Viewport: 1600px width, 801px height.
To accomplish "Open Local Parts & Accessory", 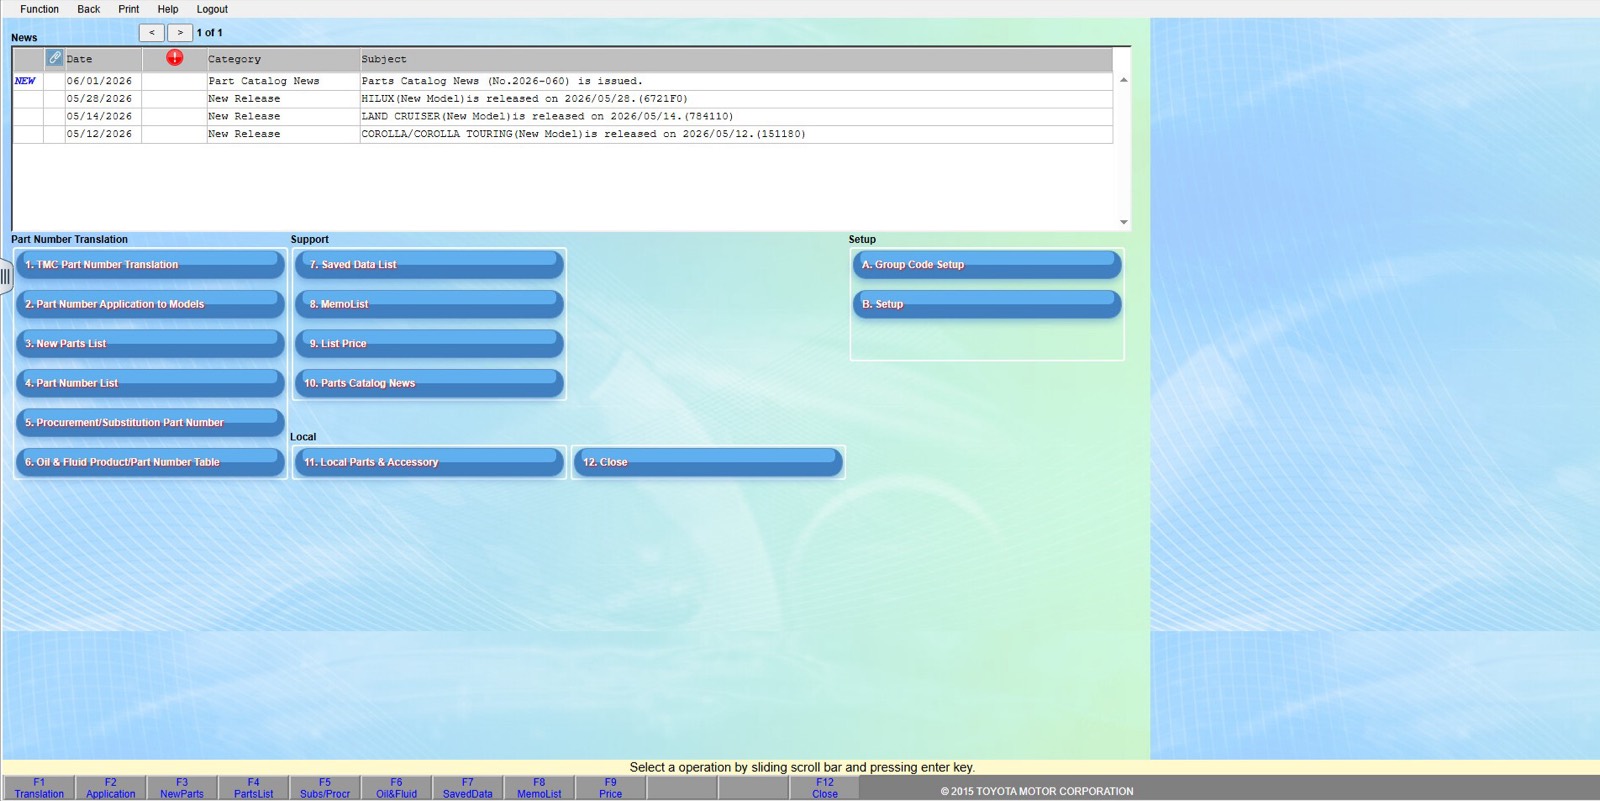I will (x=429, y=462).
